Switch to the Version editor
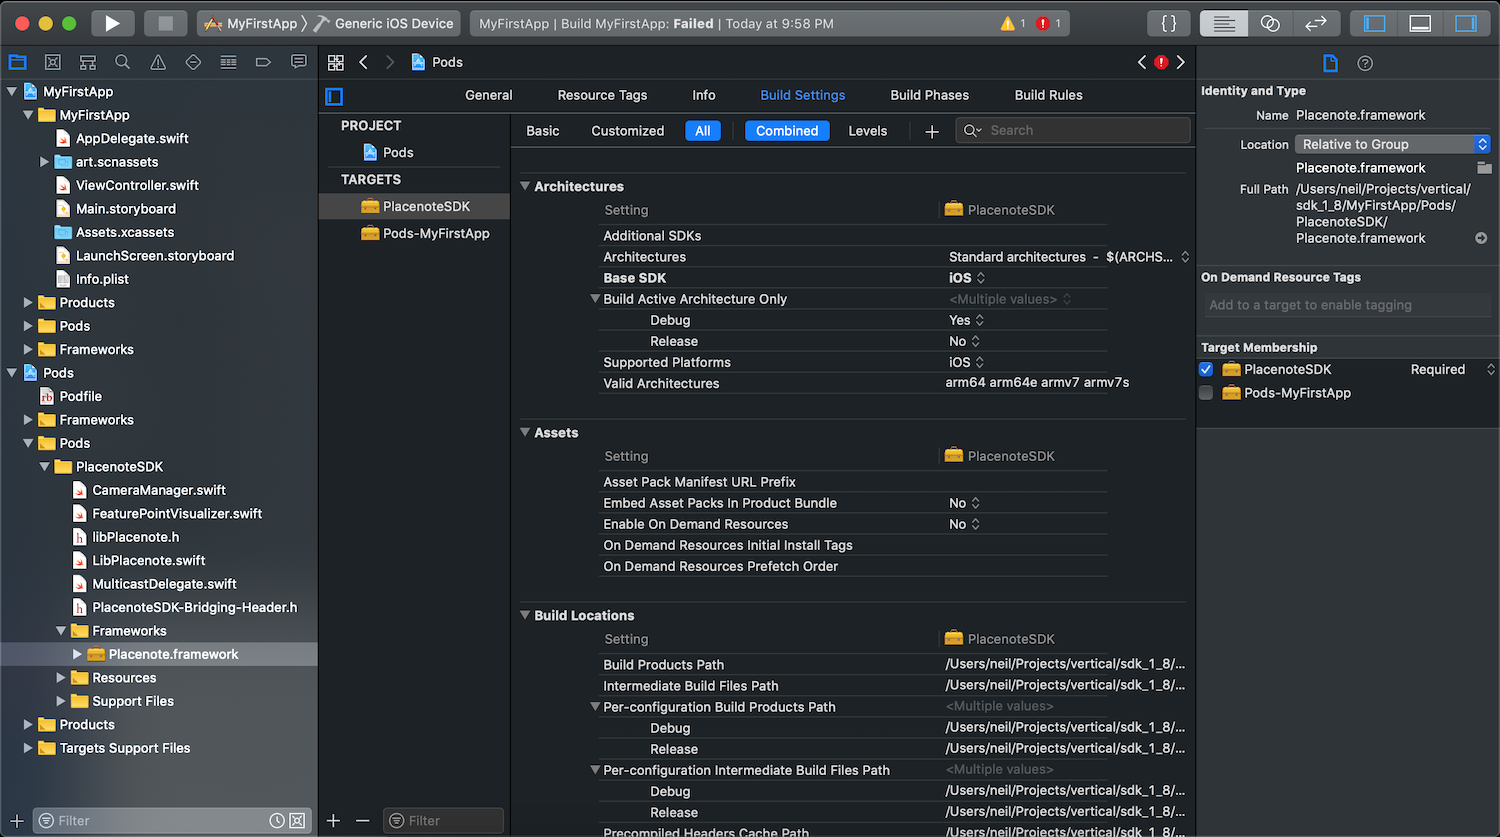The height and width of the screenshot is (837, 1500). pos(1316,23)
